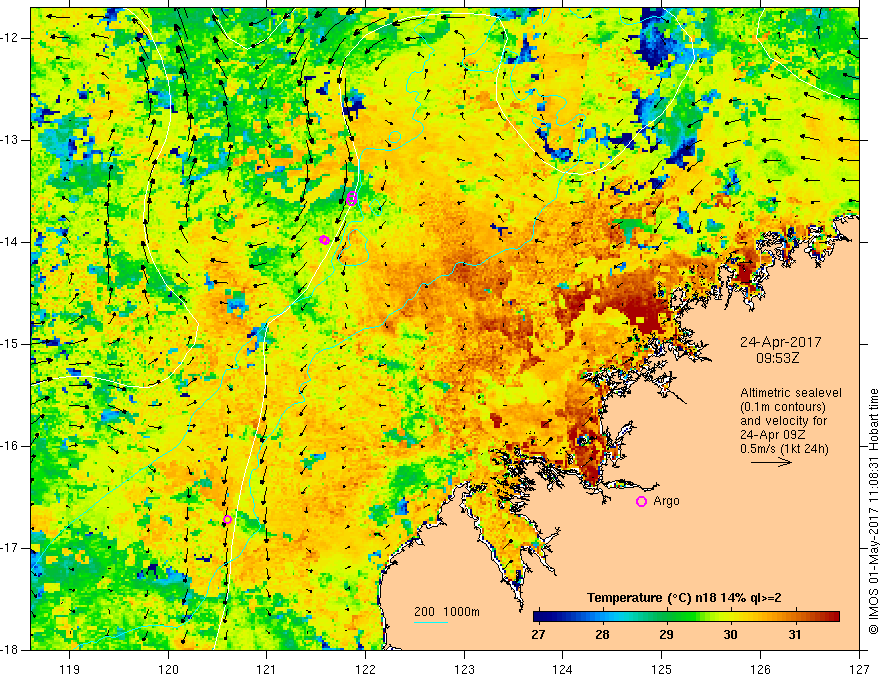Click the longitude axis label 124
The image size is (880, 680).
(563, 669)
